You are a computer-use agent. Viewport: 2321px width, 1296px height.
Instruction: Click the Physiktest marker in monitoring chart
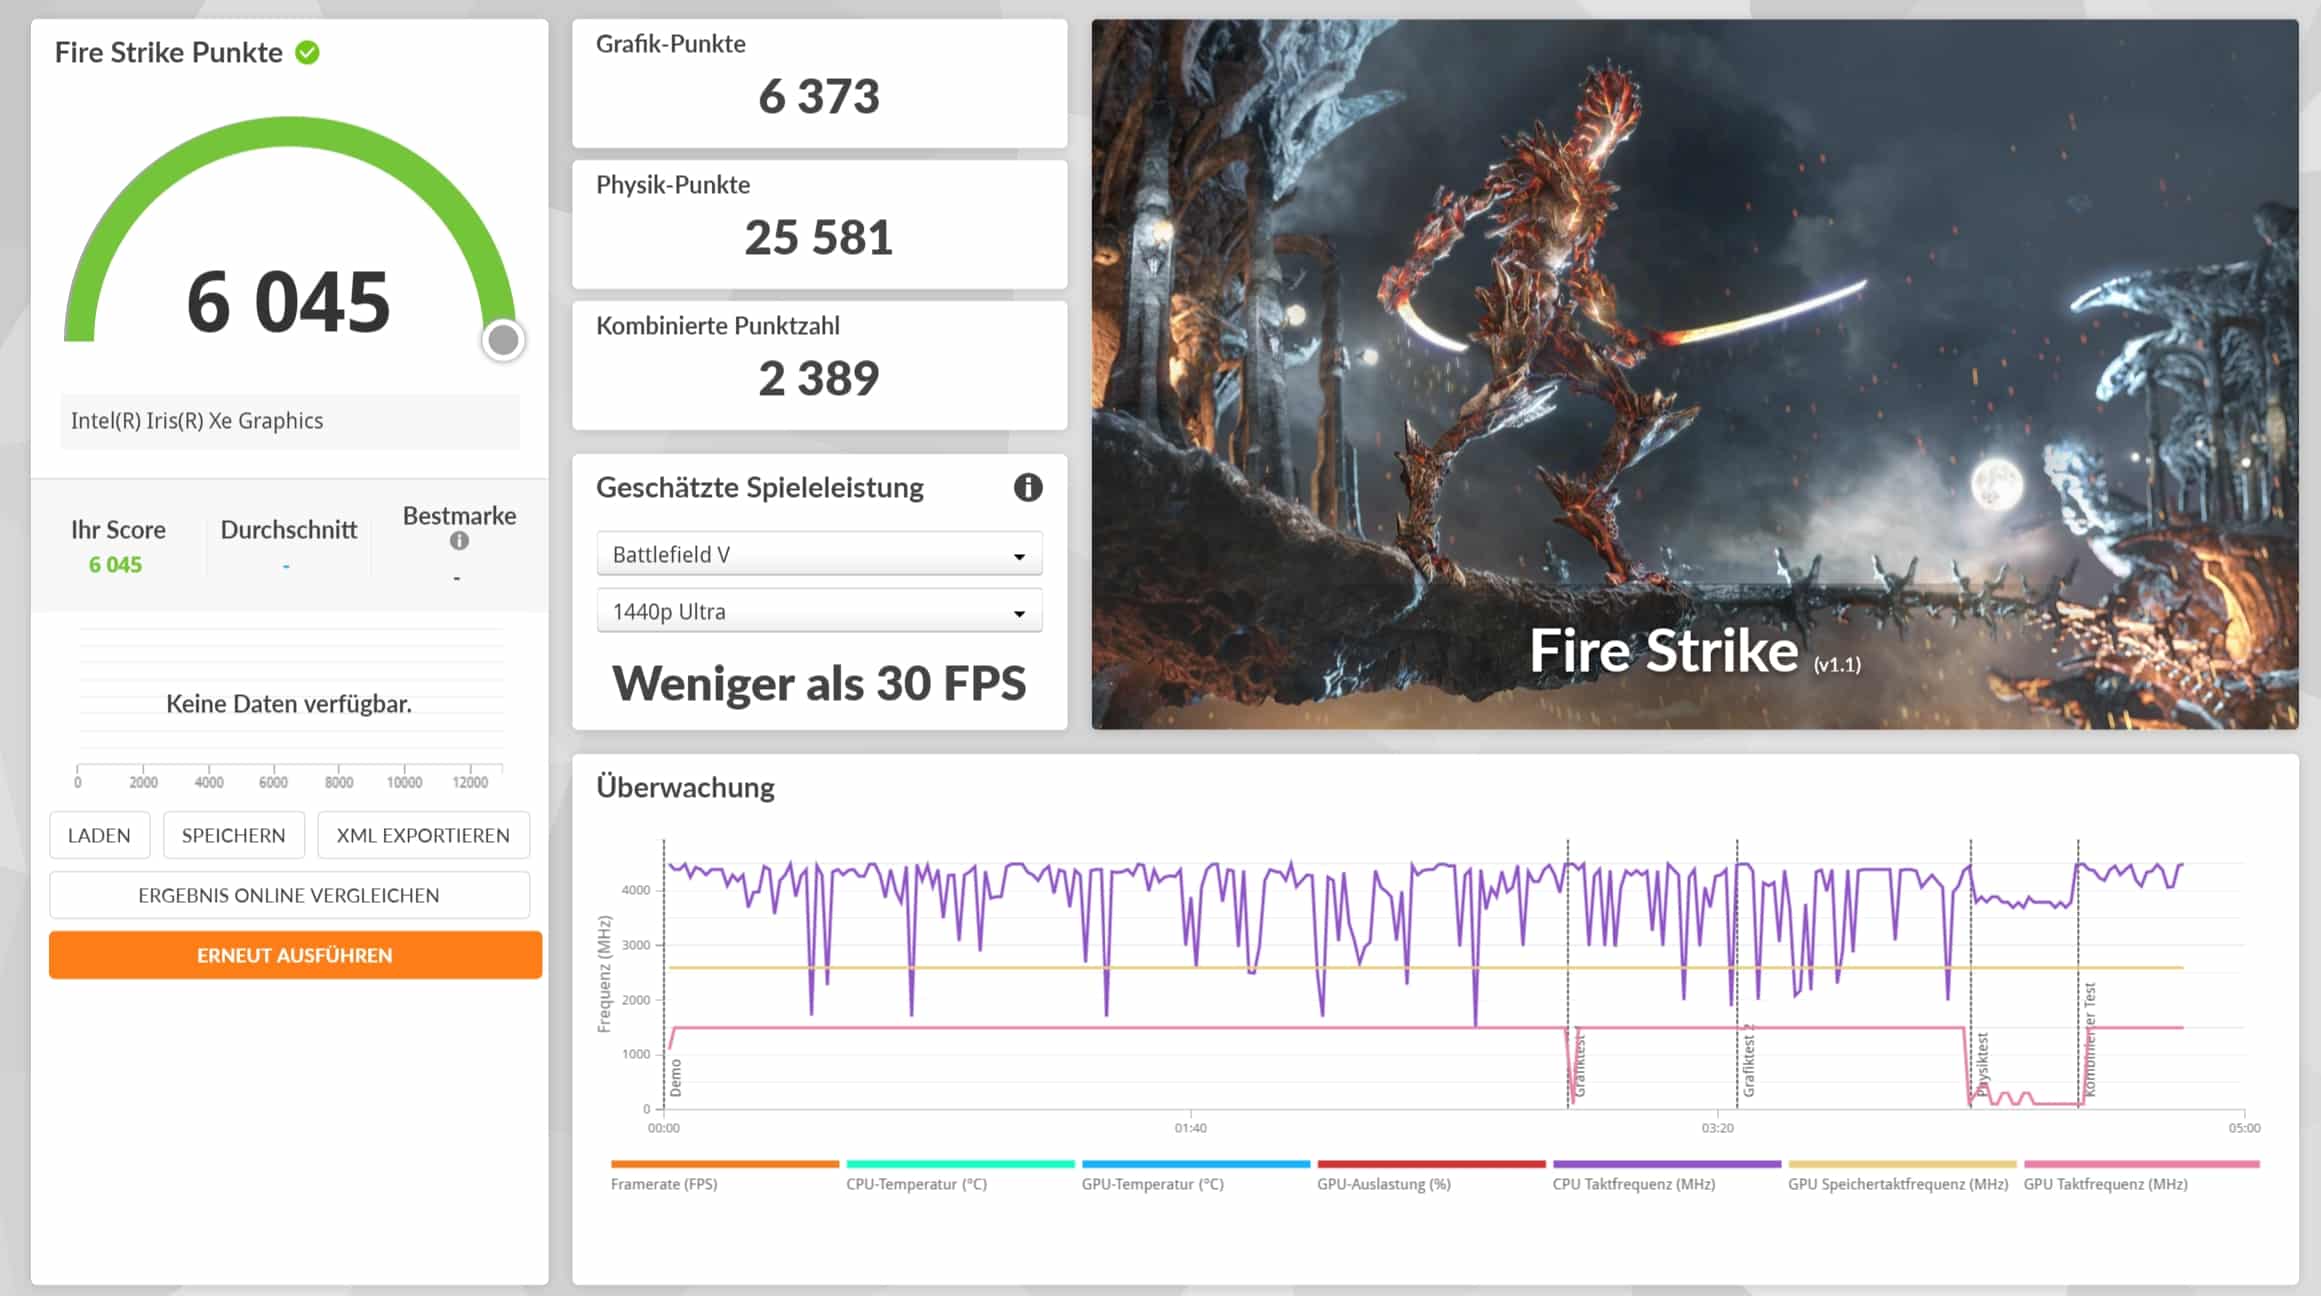1982,1065
